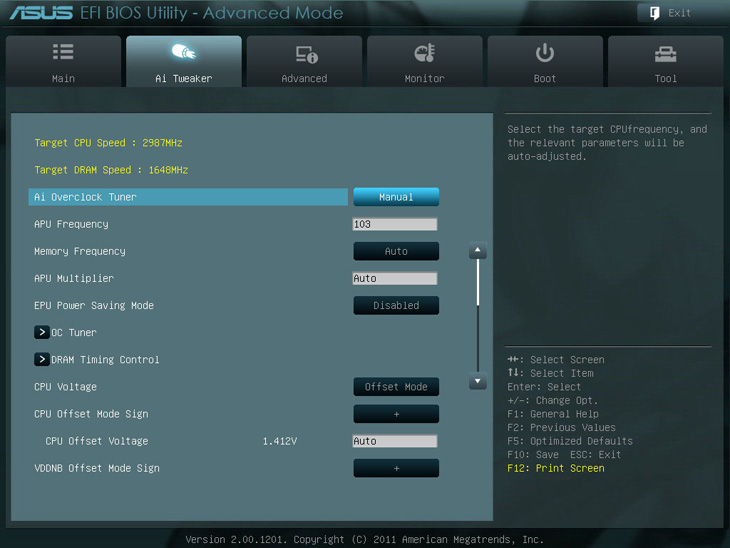
Task: Click the APU Frequency input field
Action: point(395,224)
